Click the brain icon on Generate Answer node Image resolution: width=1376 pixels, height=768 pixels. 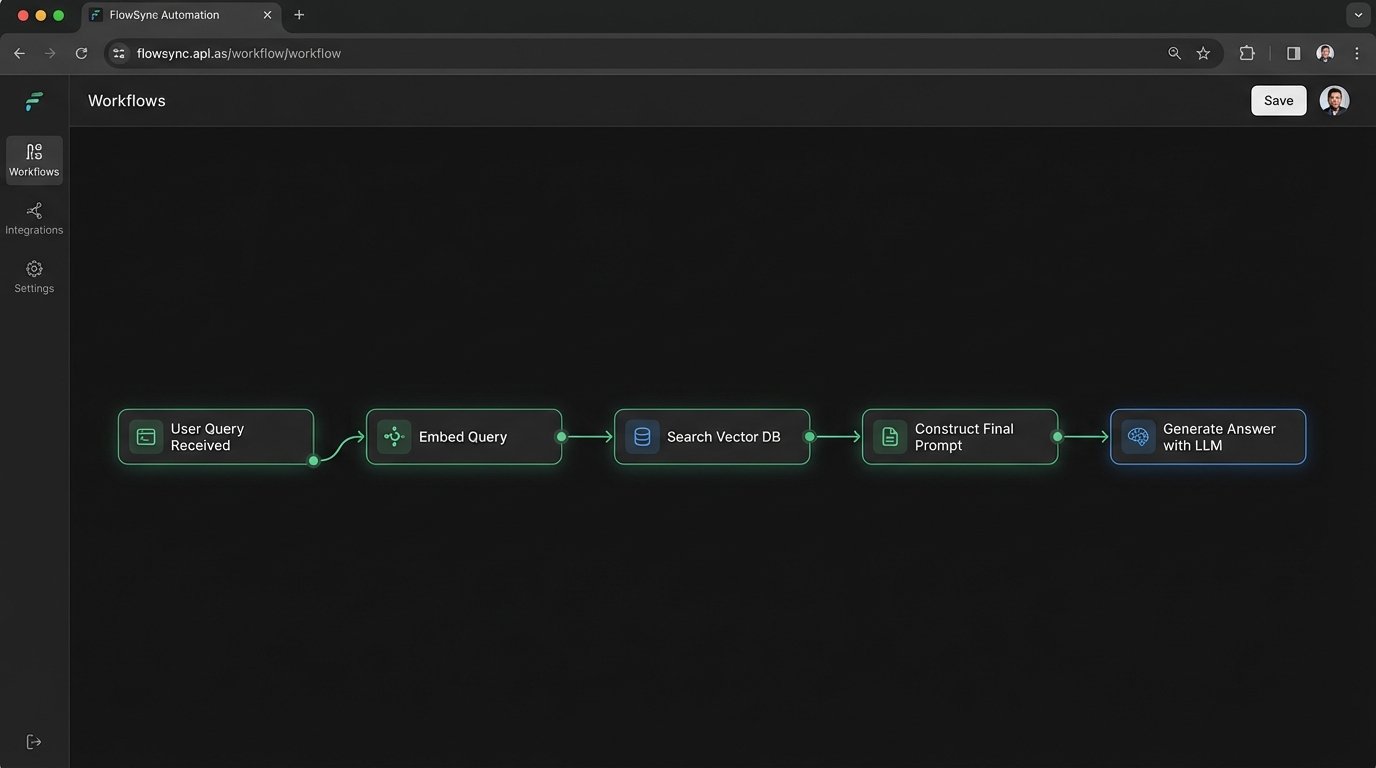click(x=1138, y=437)
